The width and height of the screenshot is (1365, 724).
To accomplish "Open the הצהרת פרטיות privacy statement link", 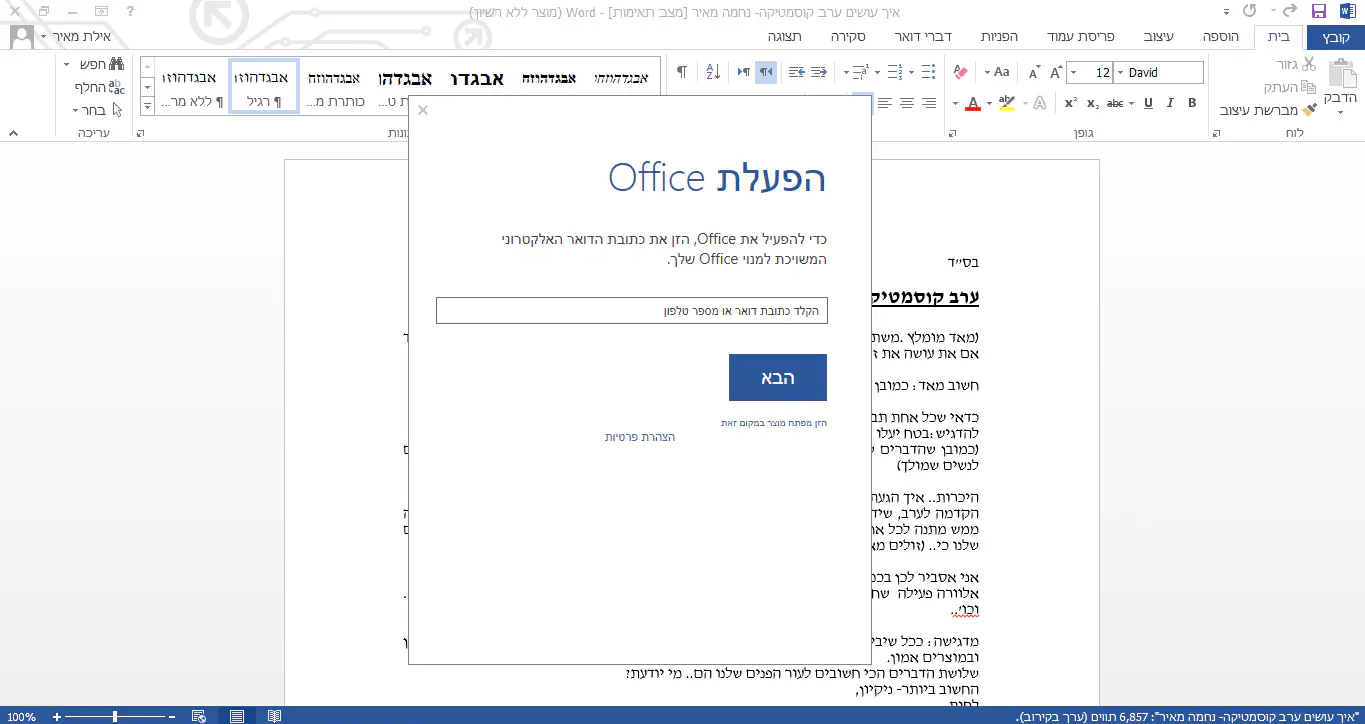I will [639, 437].
